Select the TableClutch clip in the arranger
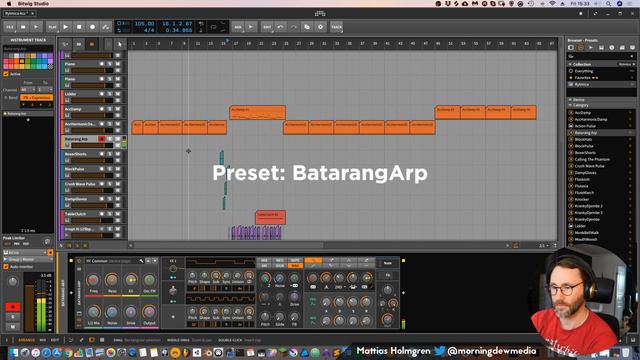 pyautogui.click(x=270, y=218)
